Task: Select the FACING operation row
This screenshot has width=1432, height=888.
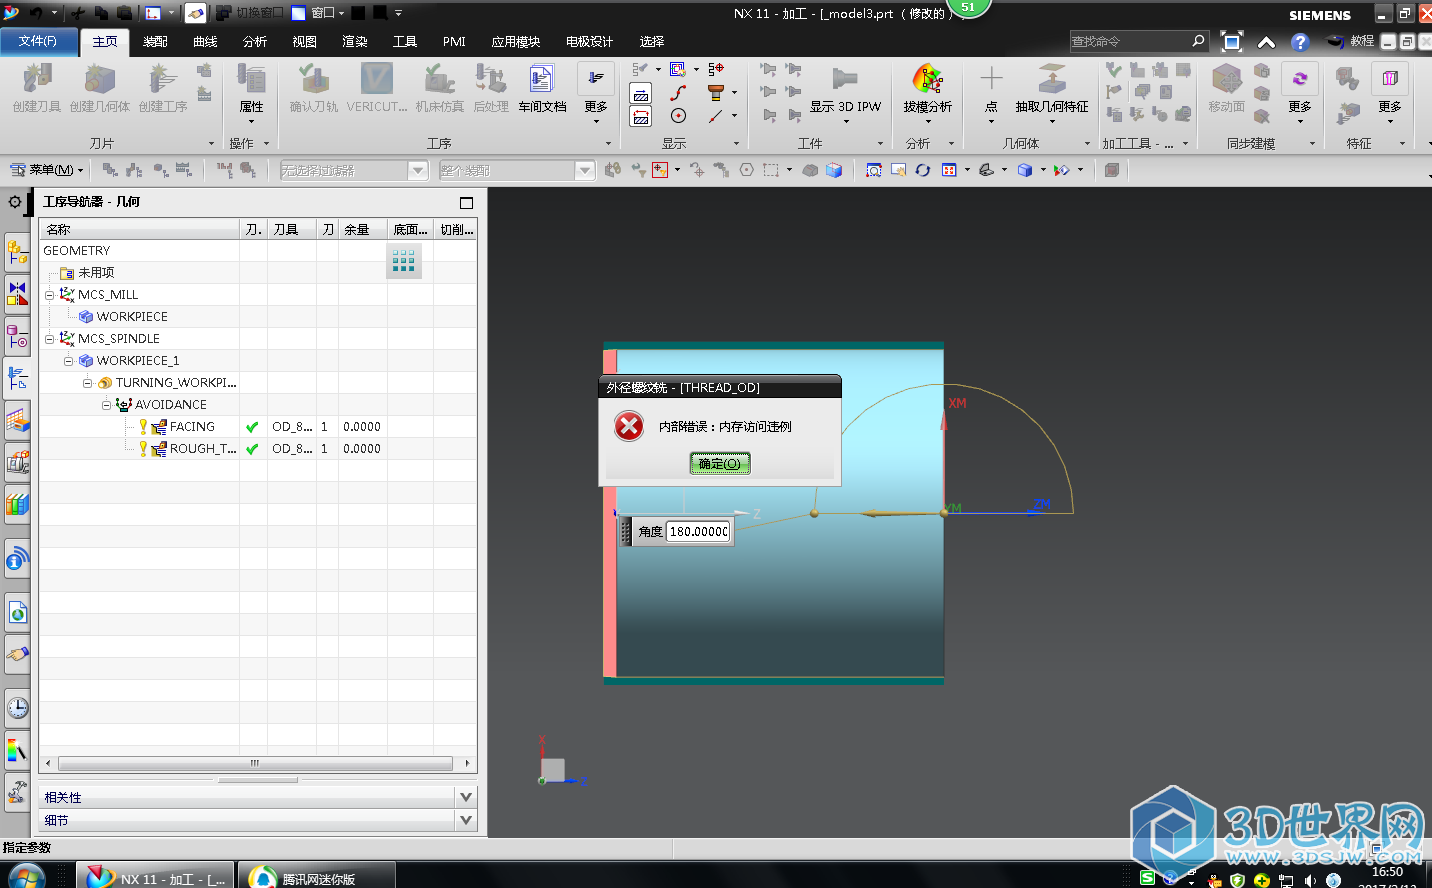Action: pyautogui.click(x=258, y=427)
